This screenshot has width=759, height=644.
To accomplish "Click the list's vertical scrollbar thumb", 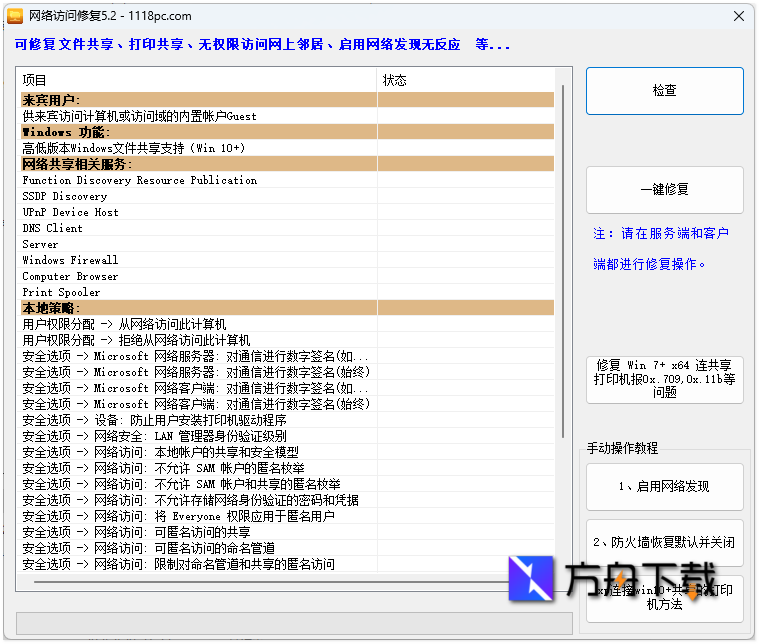I will tap(563, 261).
